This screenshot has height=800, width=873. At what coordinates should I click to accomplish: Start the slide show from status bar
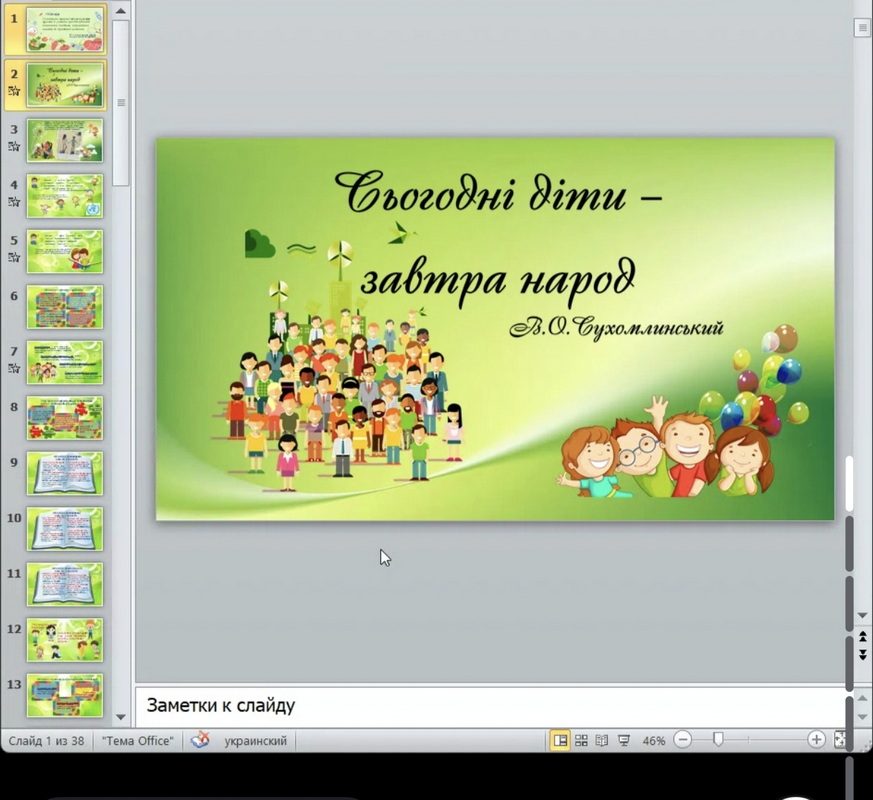[624, 741]
